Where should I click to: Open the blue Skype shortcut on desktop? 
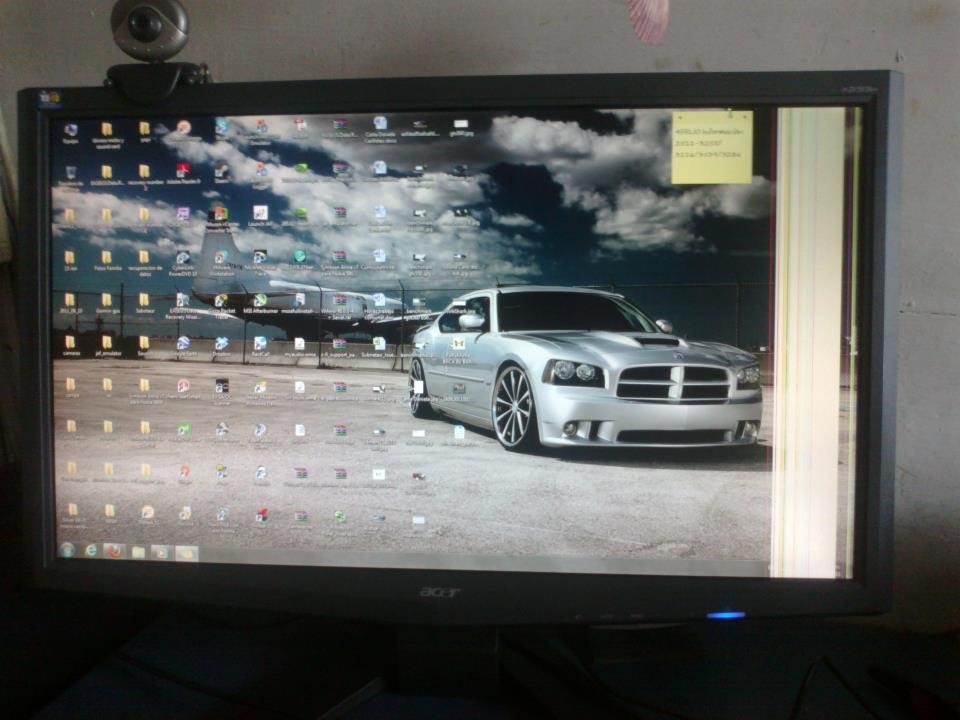222,130
